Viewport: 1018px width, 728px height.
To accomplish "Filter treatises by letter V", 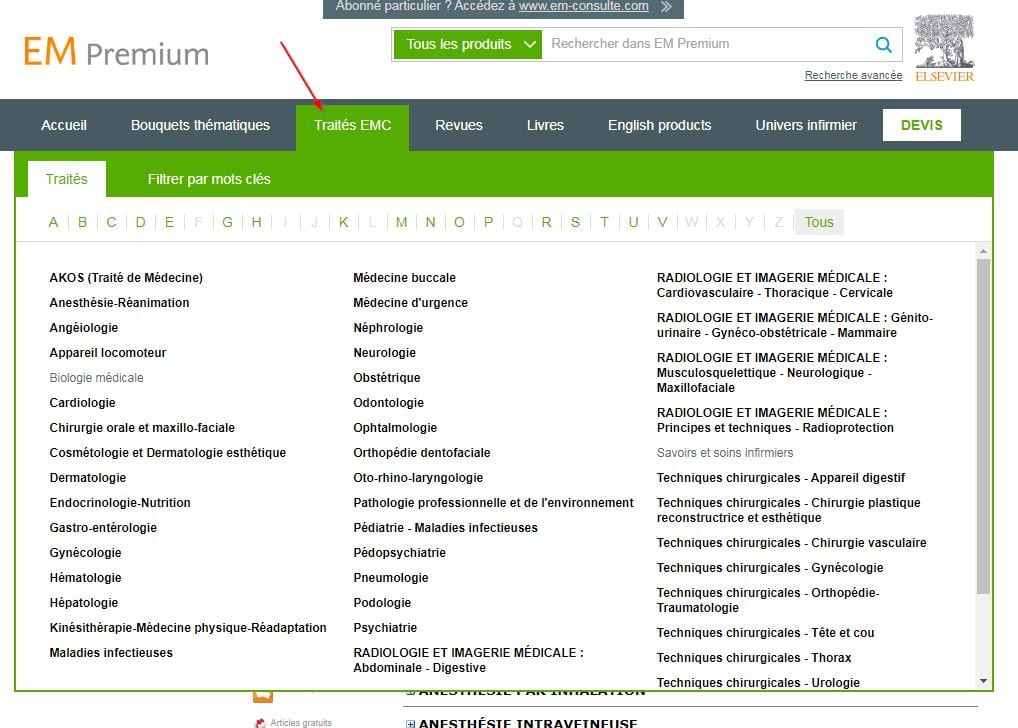I will (662, 222).
